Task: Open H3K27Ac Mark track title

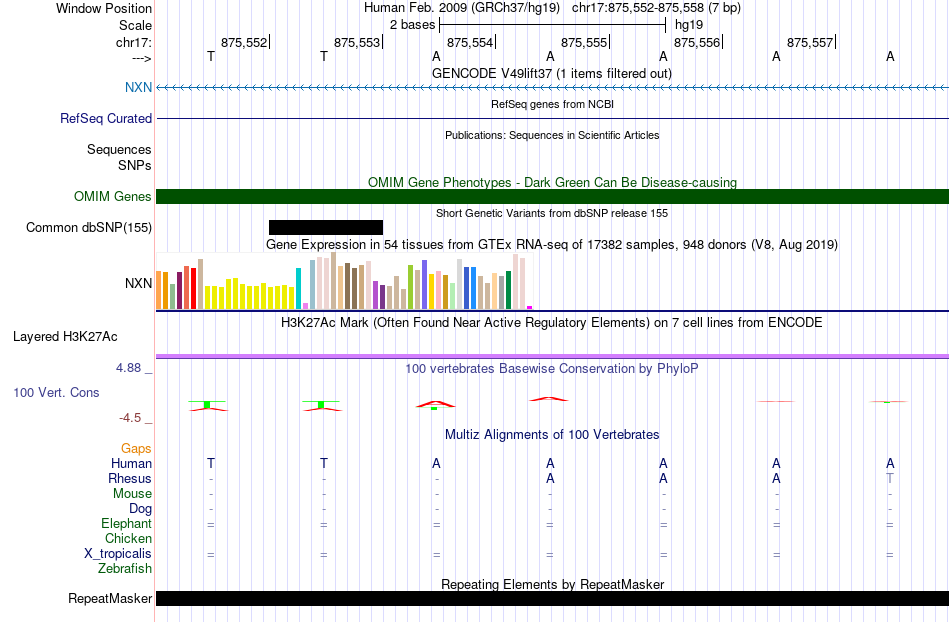Action: [551, 322]
